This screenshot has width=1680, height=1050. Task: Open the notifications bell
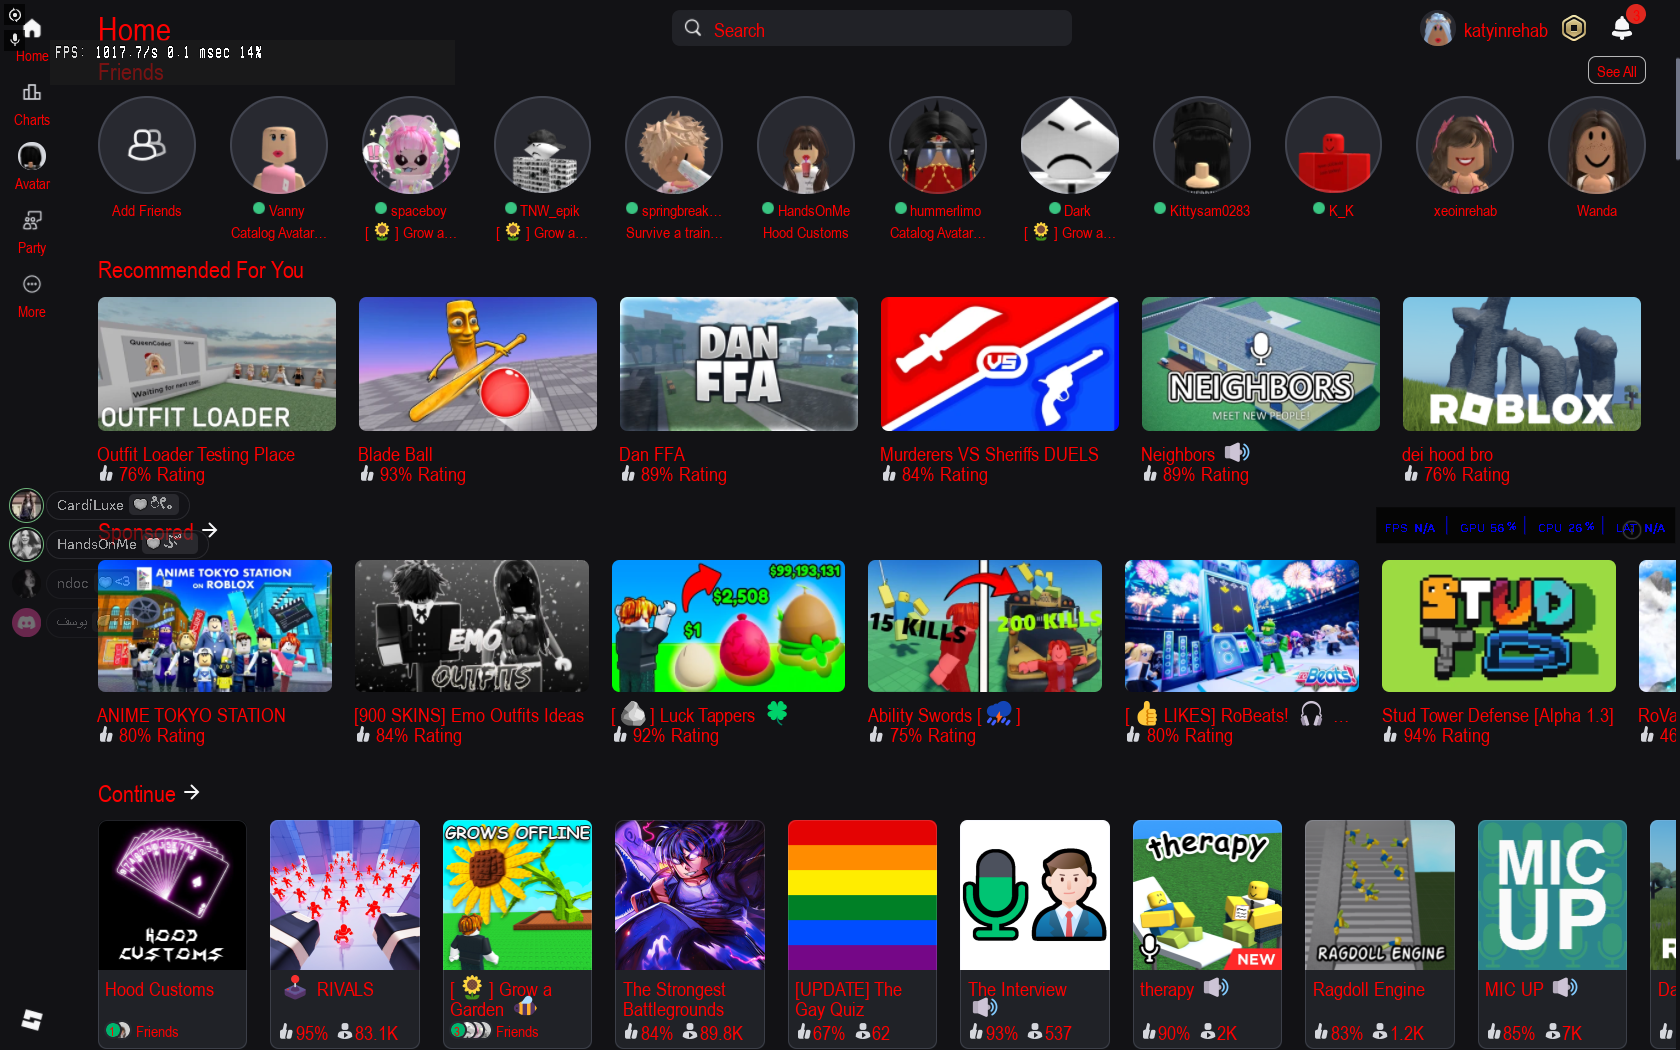(1622, 29)
